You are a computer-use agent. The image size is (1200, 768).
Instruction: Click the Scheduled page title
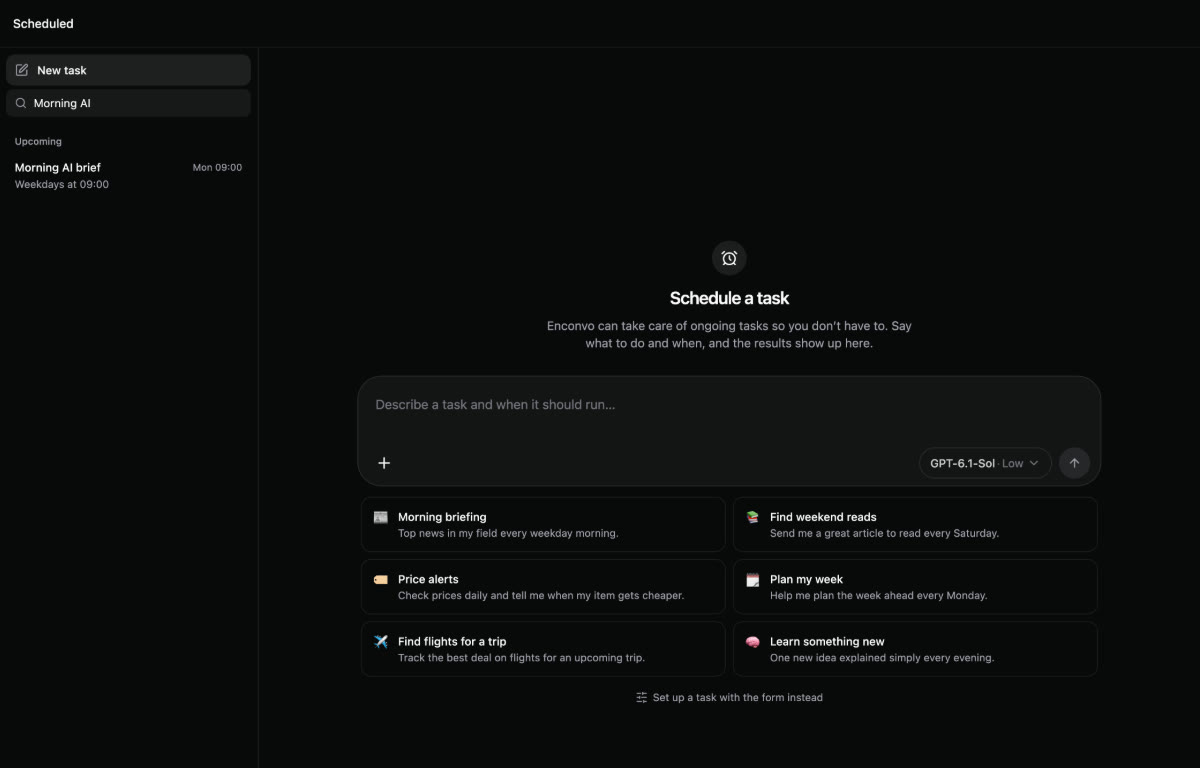[x=43, y=23]
